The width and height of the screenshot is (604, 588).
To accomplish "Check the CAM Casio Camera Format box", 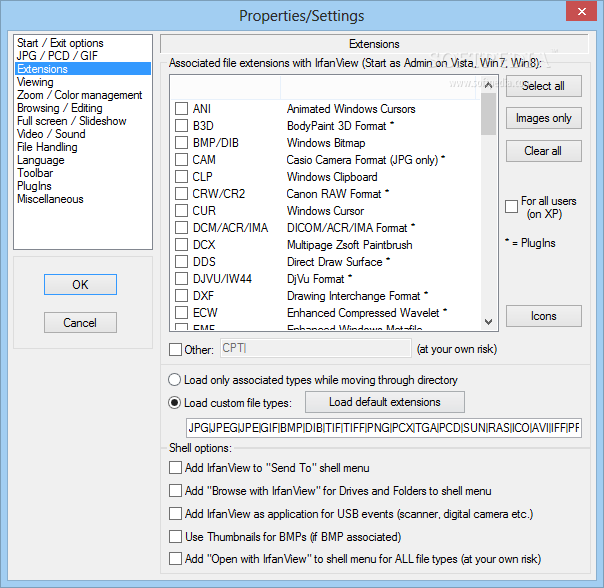I will [x=181, y=160].
